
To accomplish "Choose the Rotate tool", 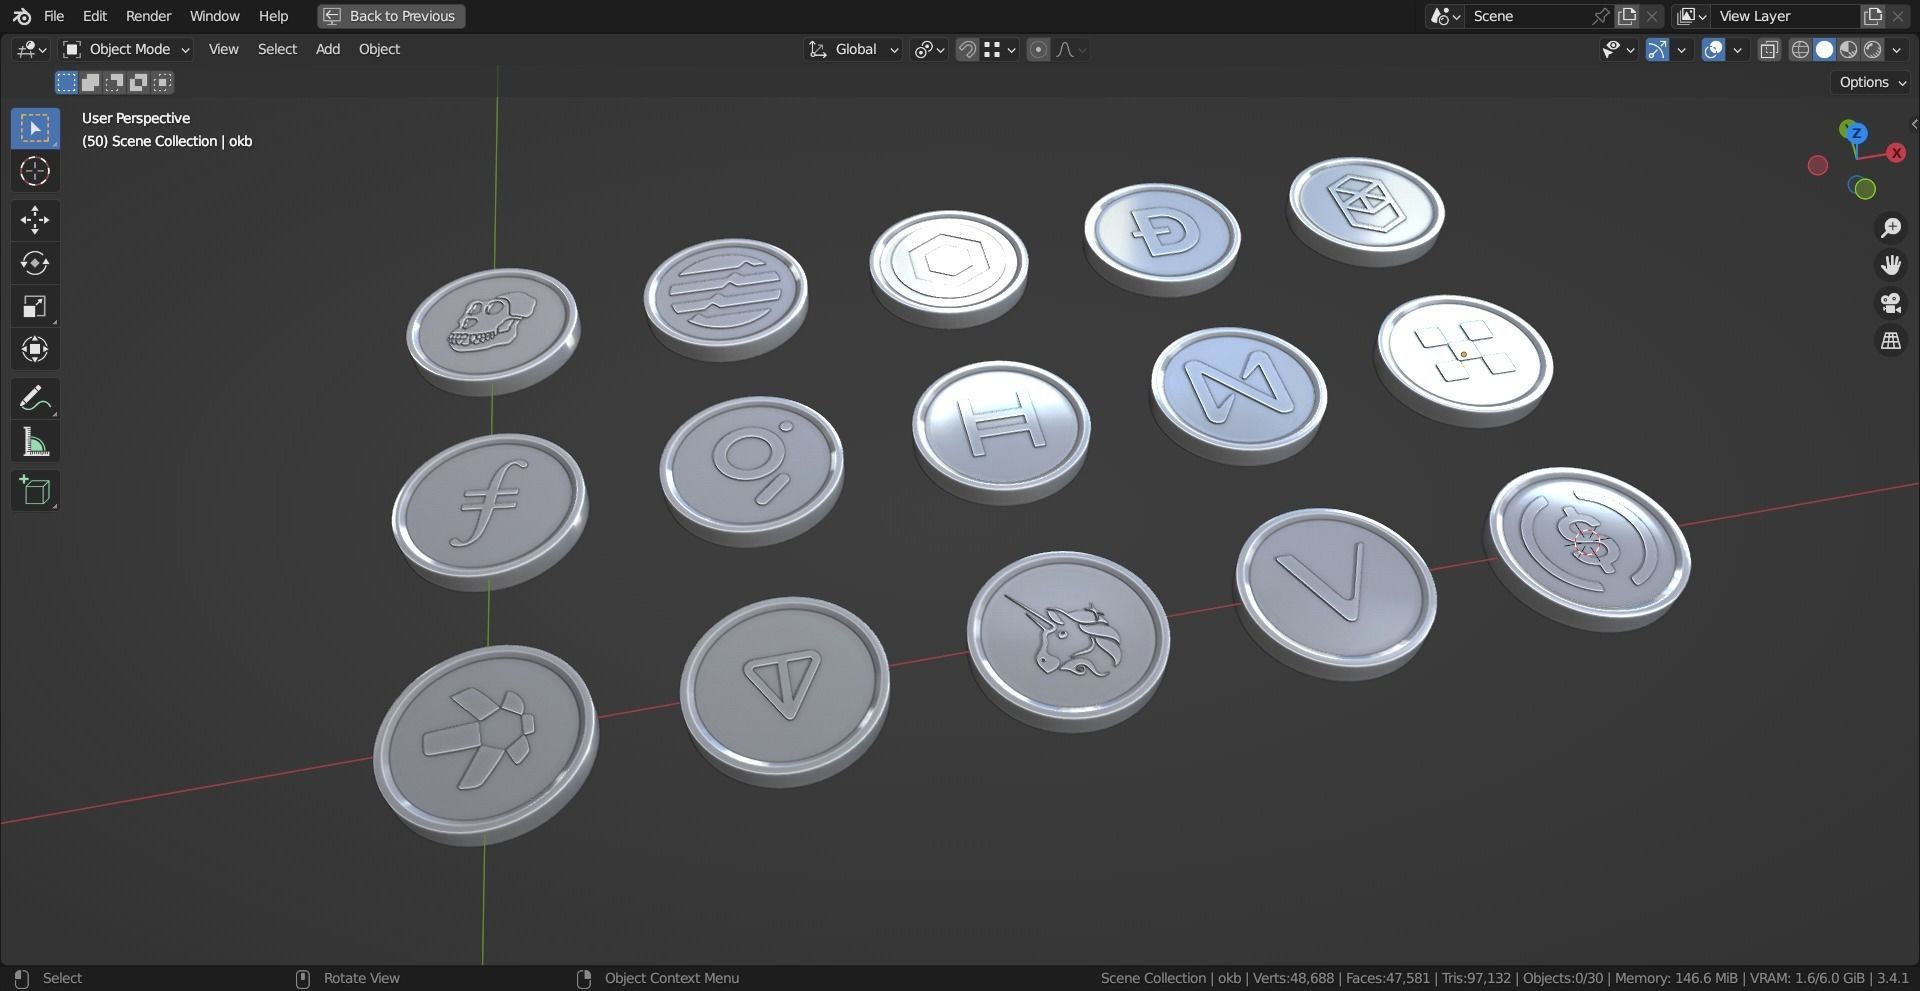I will (x=35, y=263).
